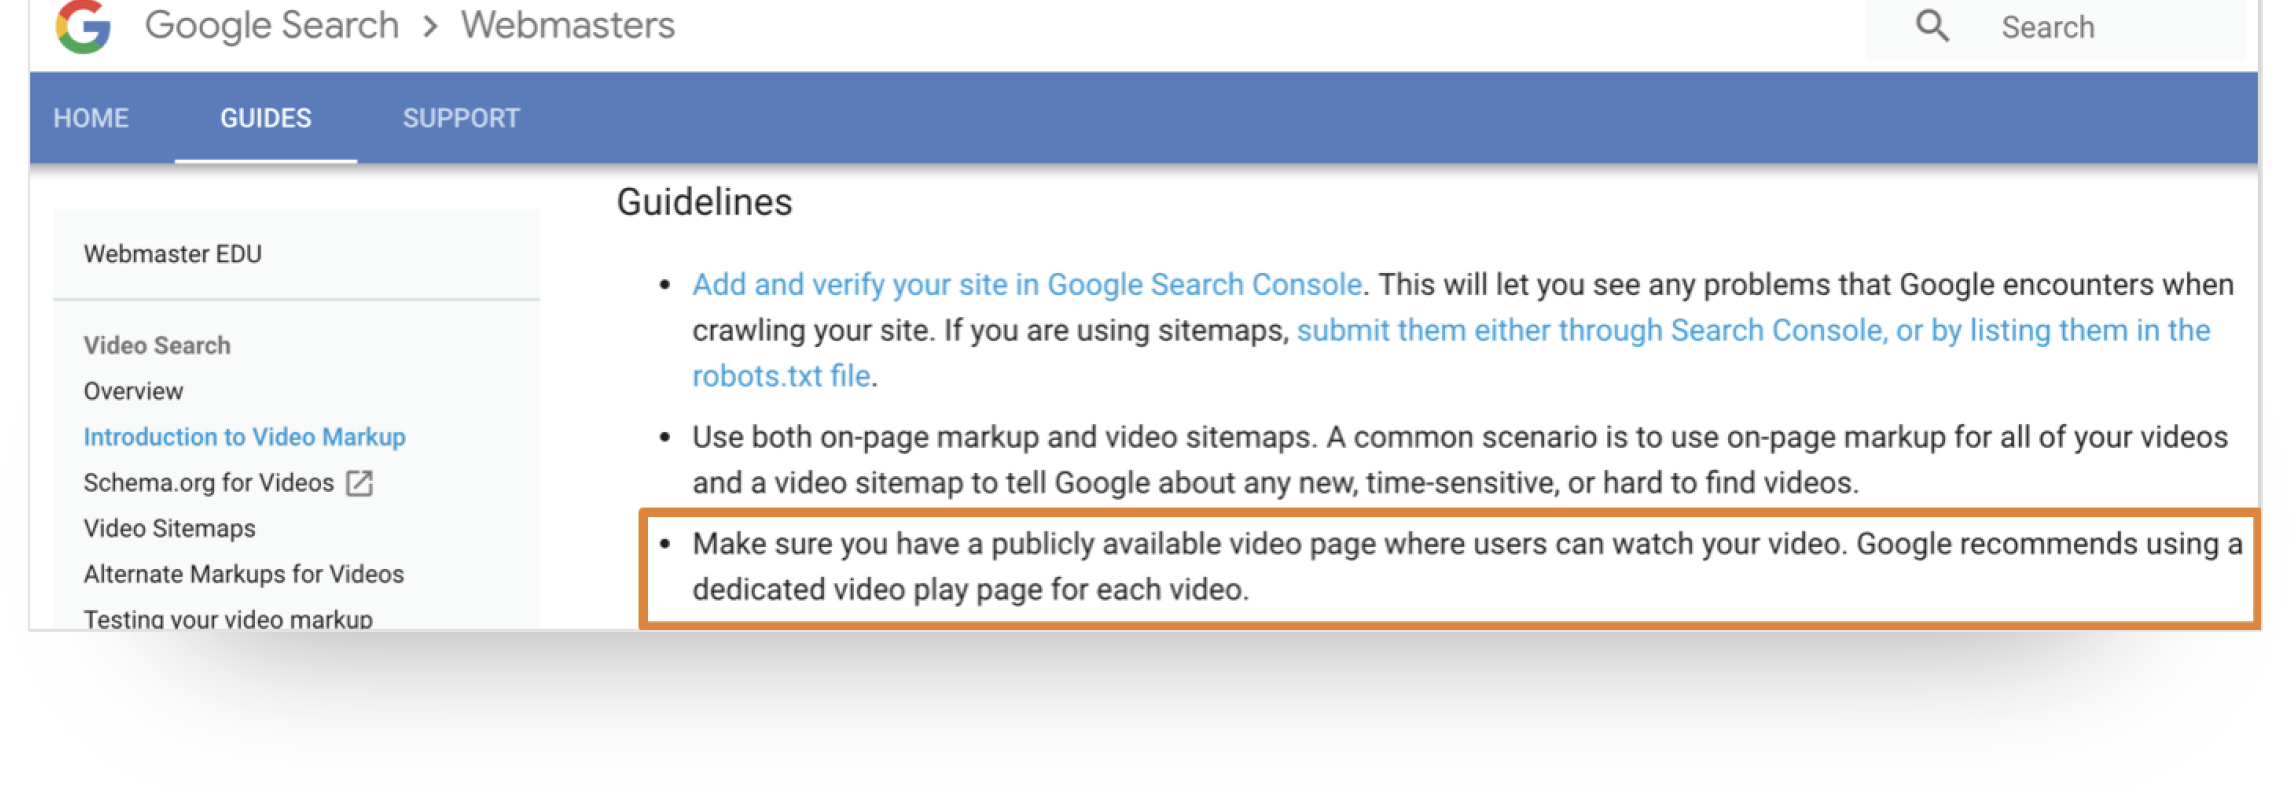
Task: Click the search magnifier icon
Action: [x=1932, y=25]
